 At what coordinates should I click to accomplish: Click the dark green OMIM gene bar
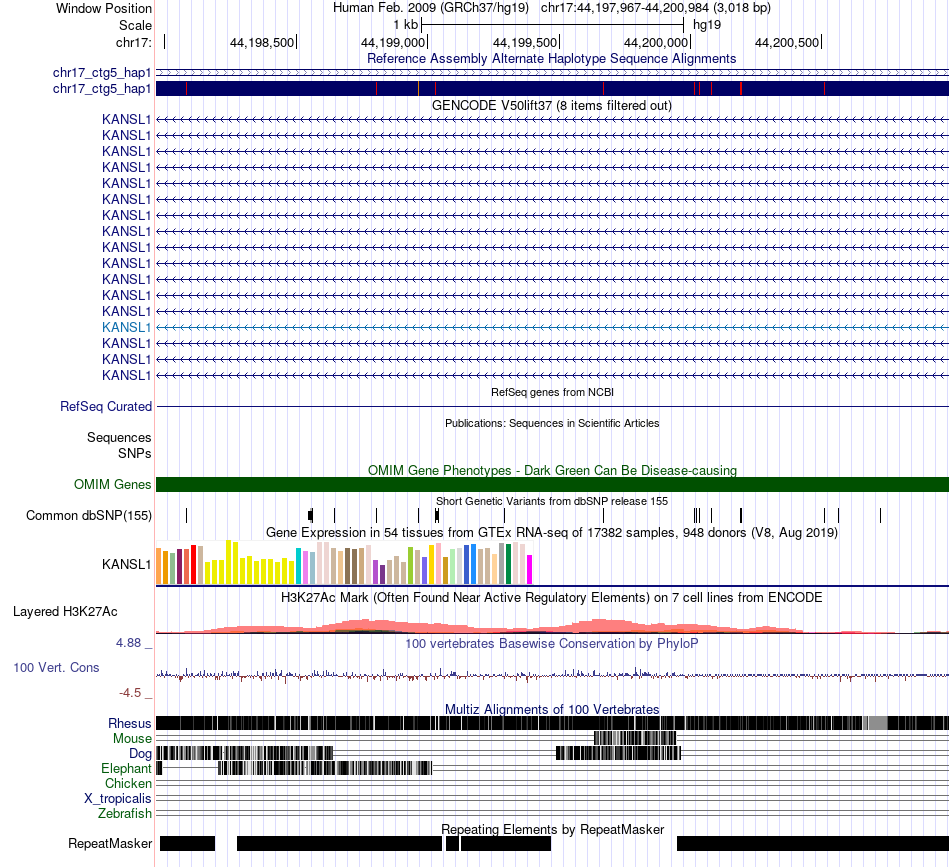pyautogui.click(x=552, y=484)
